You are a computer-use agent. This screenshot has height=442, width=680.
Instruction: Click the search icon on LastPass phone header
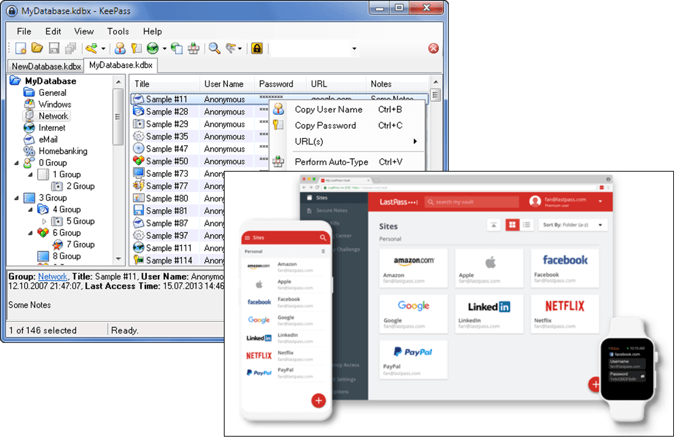click(x=323, y=237)
